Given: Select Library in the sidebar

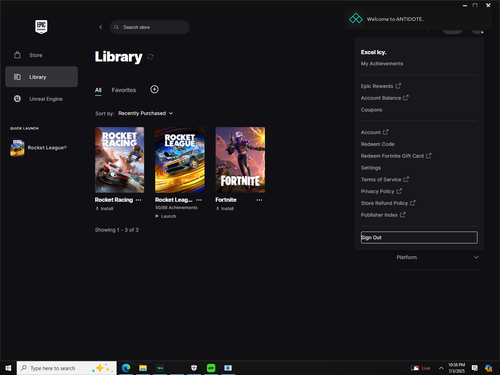Looking at the screenshot, I should click(x=41, y=77).
